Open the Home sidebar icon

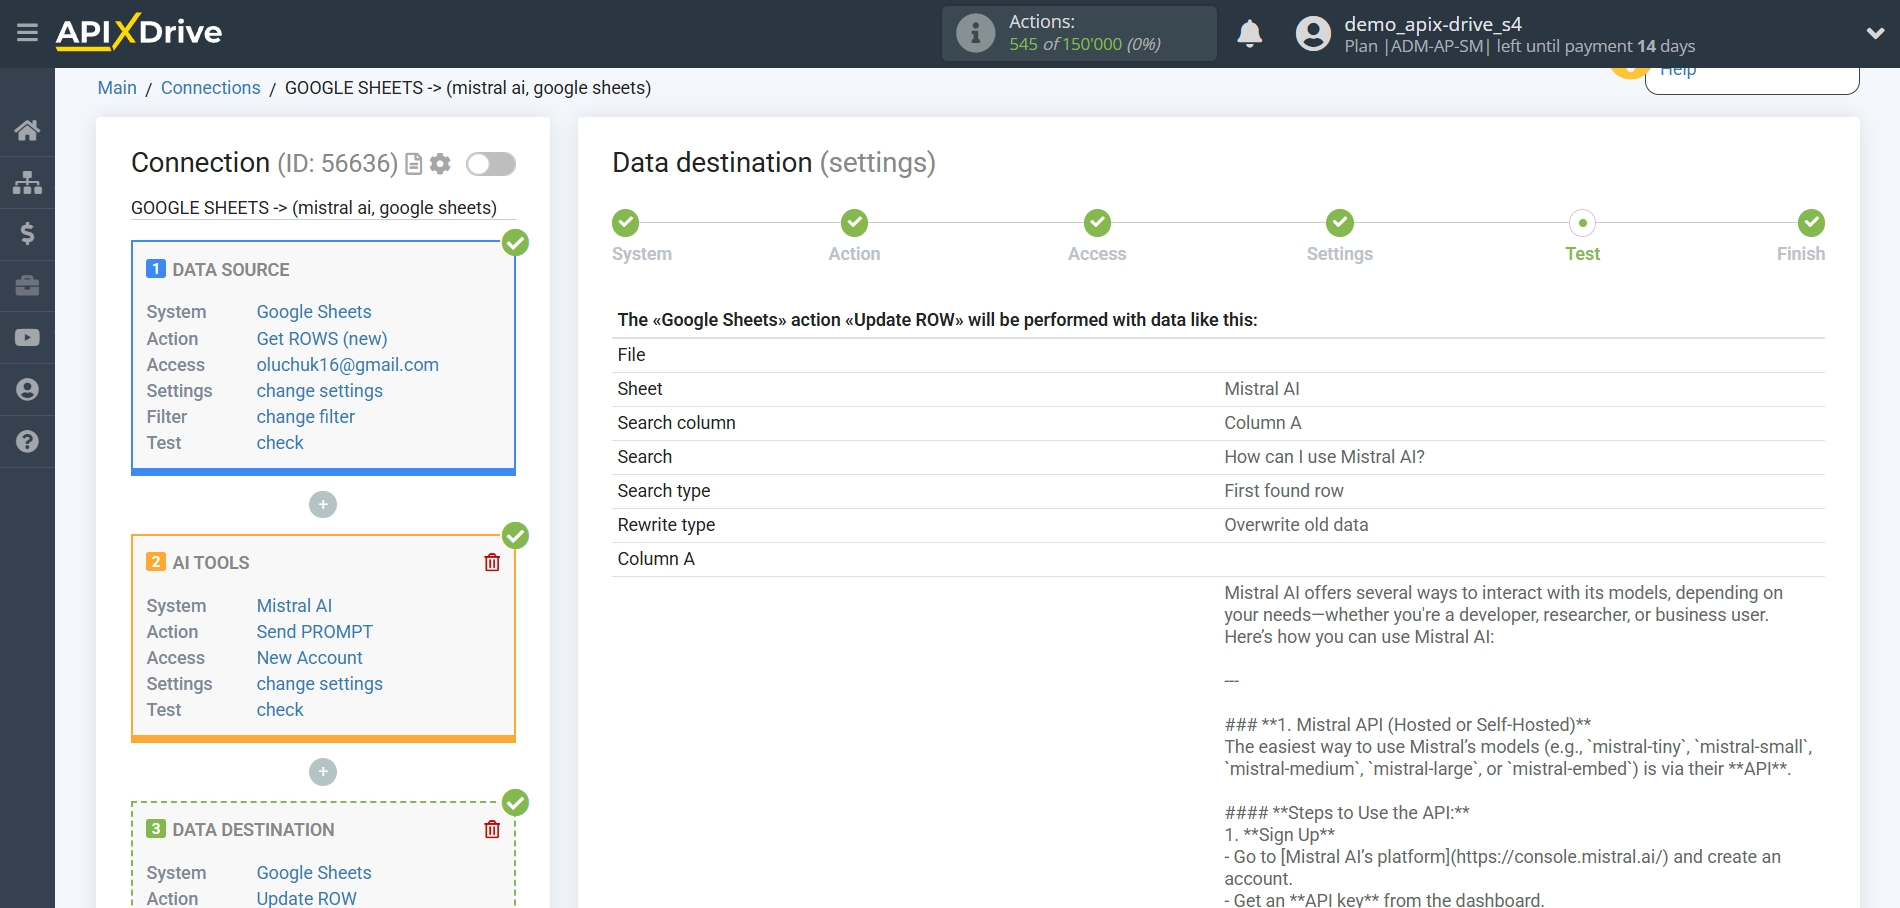coord(27,130)
